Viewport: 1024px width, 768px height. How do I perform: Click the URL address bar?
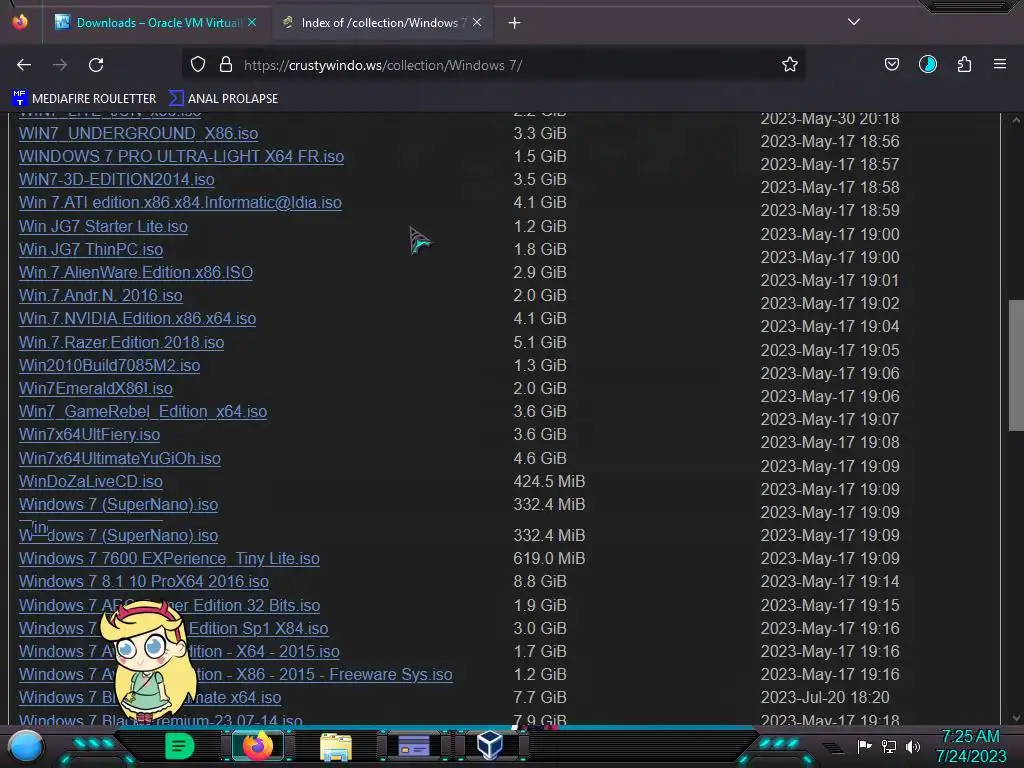tap(493, 65)
